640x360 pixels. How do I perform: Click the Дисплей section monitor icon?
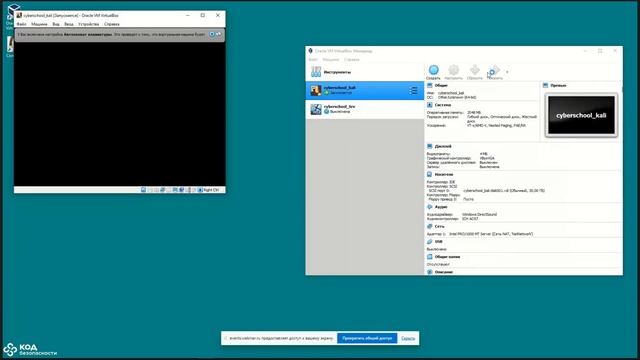[x=430, y=146]
